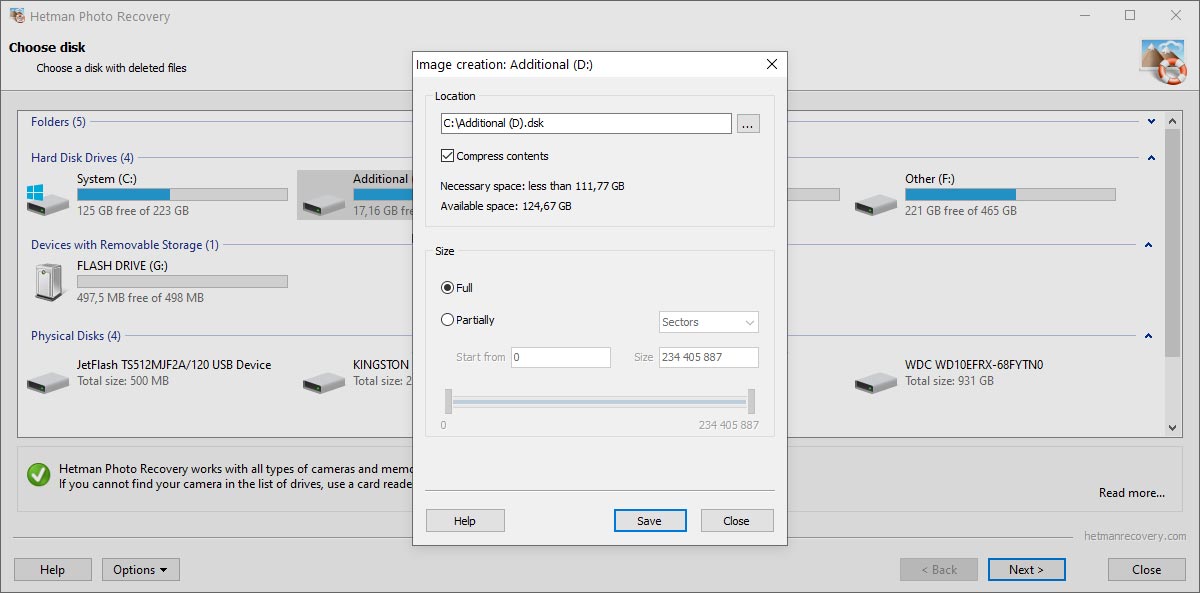
Task: Click 'Available space: 124,67 GB' text
Action: tap(506, 206)
